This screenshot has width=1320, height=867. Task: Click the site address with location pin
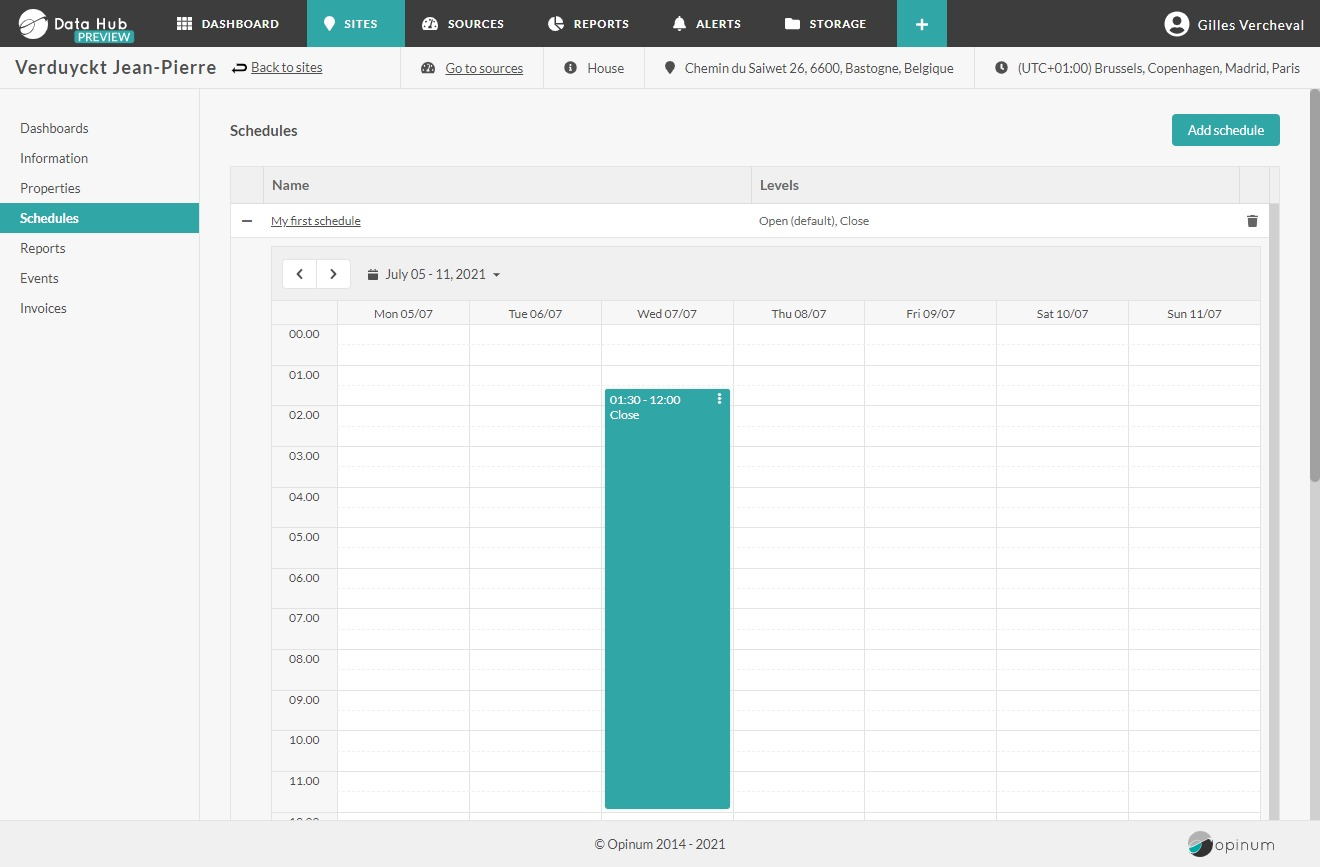pyautogui.click(x=808, y=69)
